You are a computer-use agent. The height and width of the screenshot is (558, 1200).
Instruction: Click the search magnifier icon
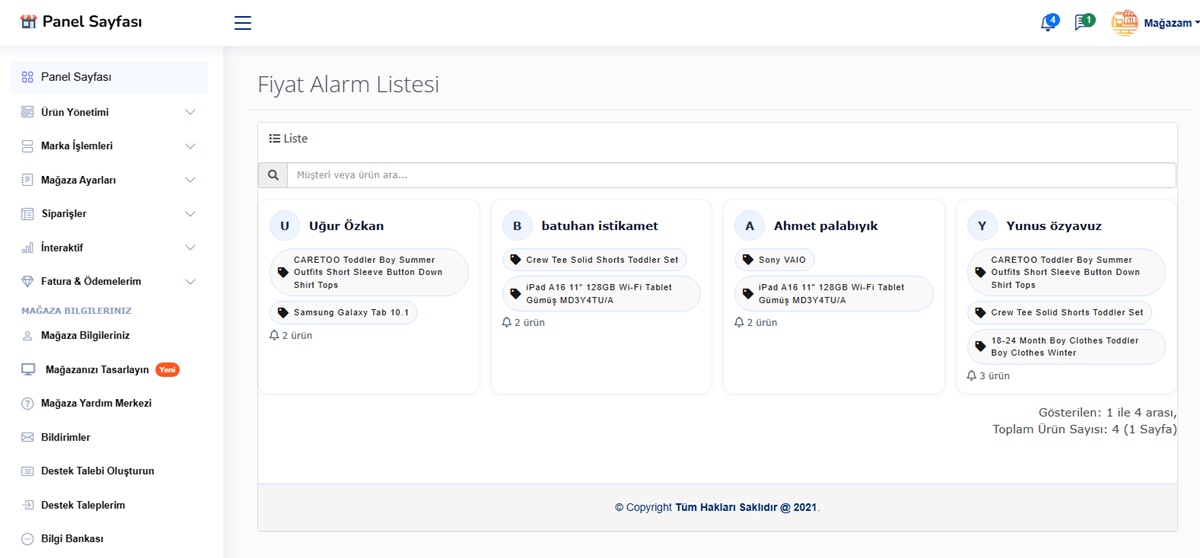[273, 175]
